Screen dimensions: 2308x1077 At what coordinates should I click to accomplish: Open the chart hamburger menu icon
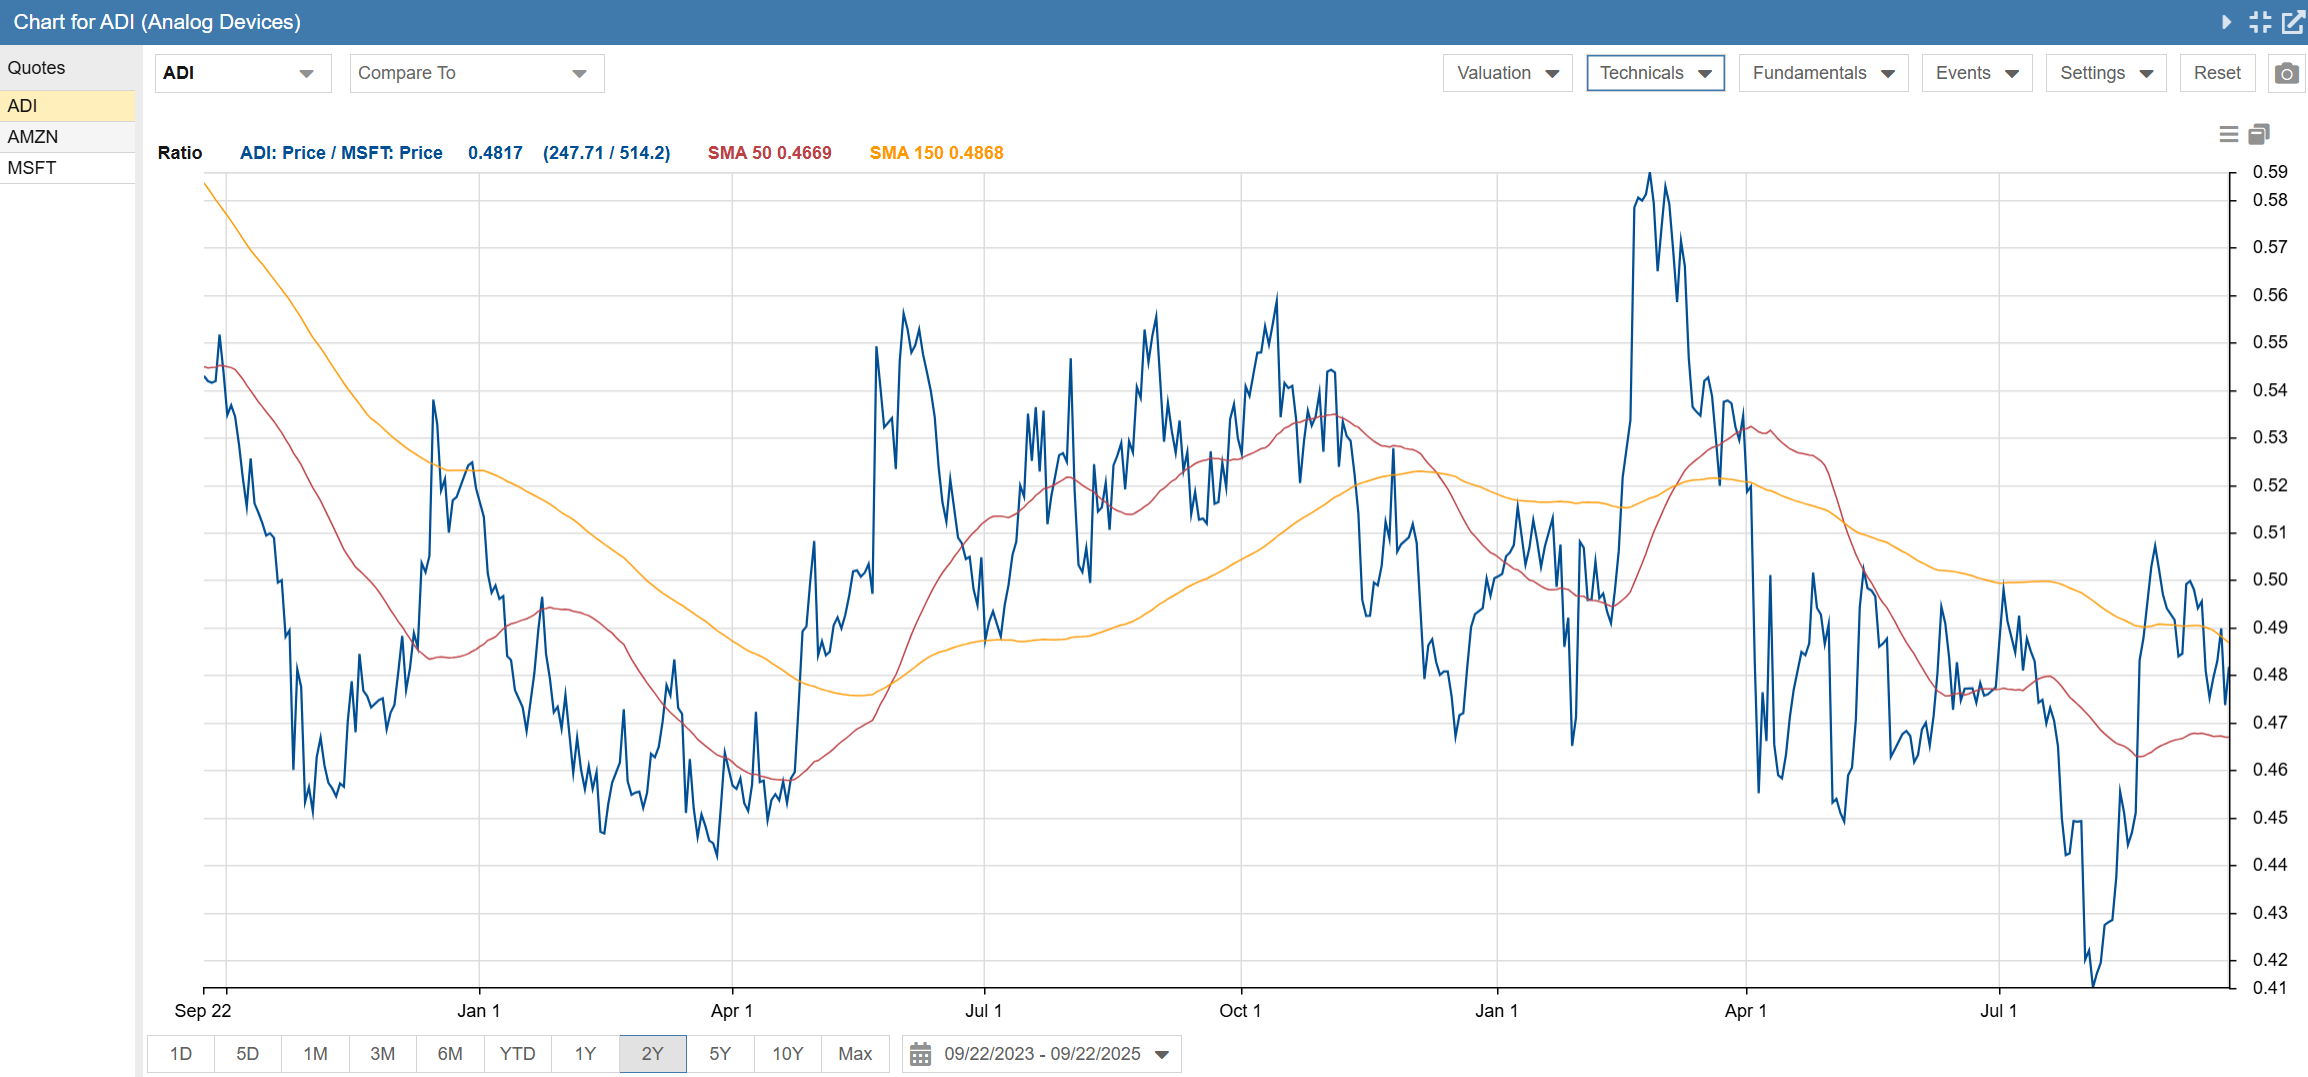pyautogui.click(x=2228, y=134)
